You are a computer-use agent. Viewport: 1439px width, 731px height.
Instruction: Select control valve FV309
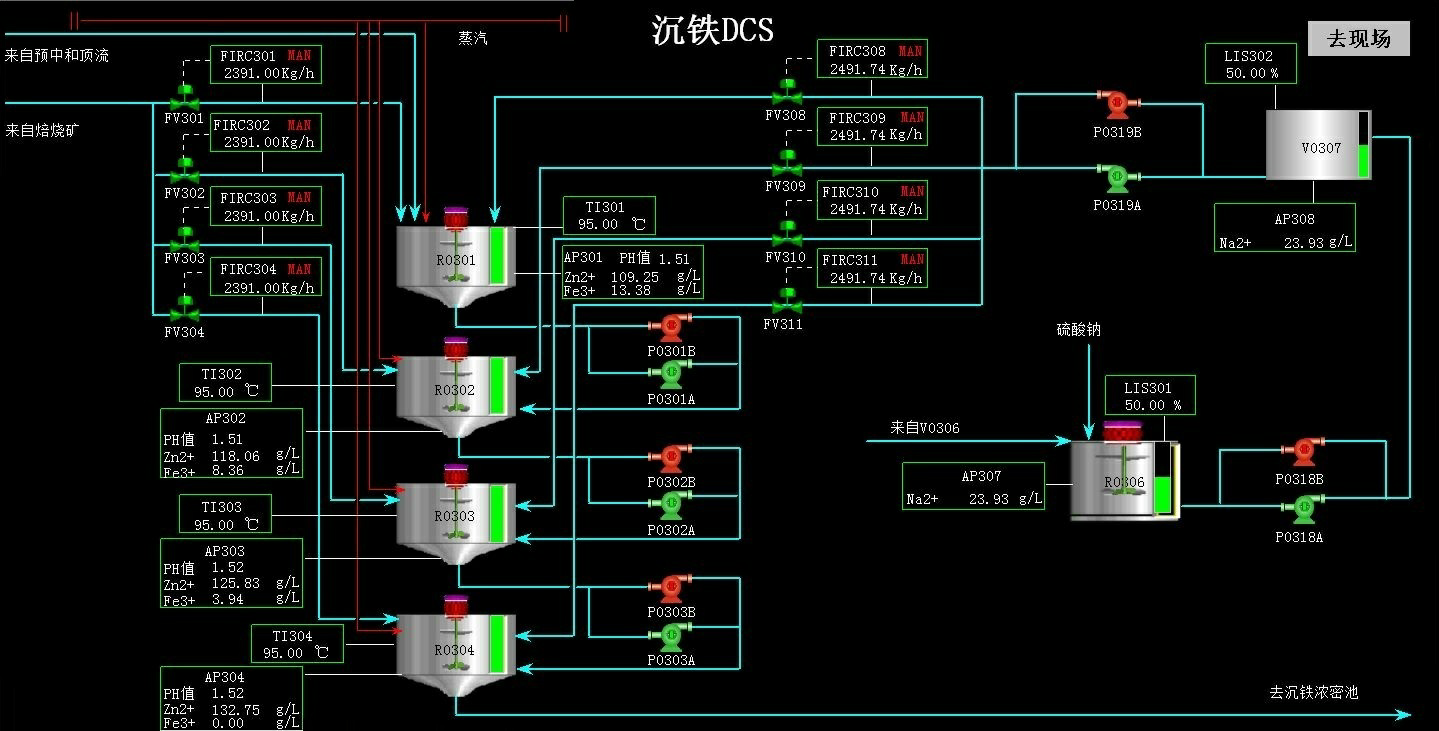(x=787, y=163)
